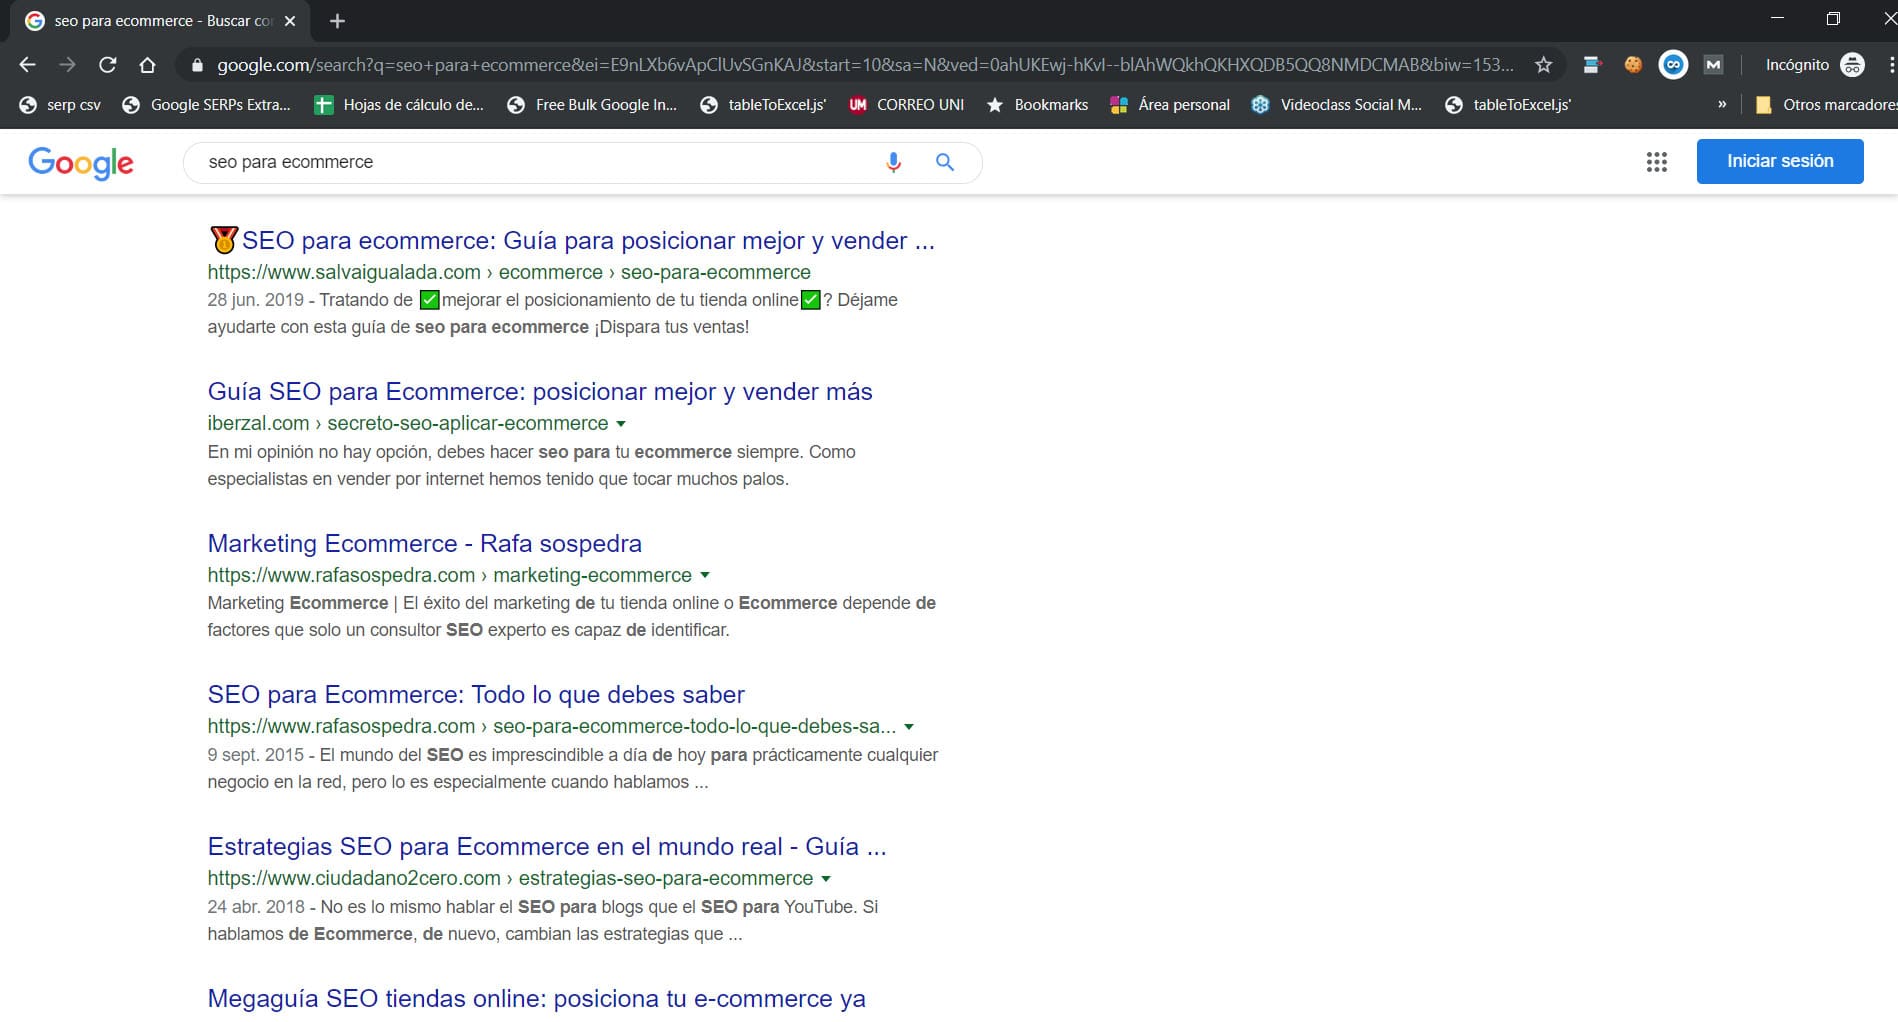This screenshot has width=1898, height=1022.
Task: Bookmark this page with the star icon
Action: 1544,65
